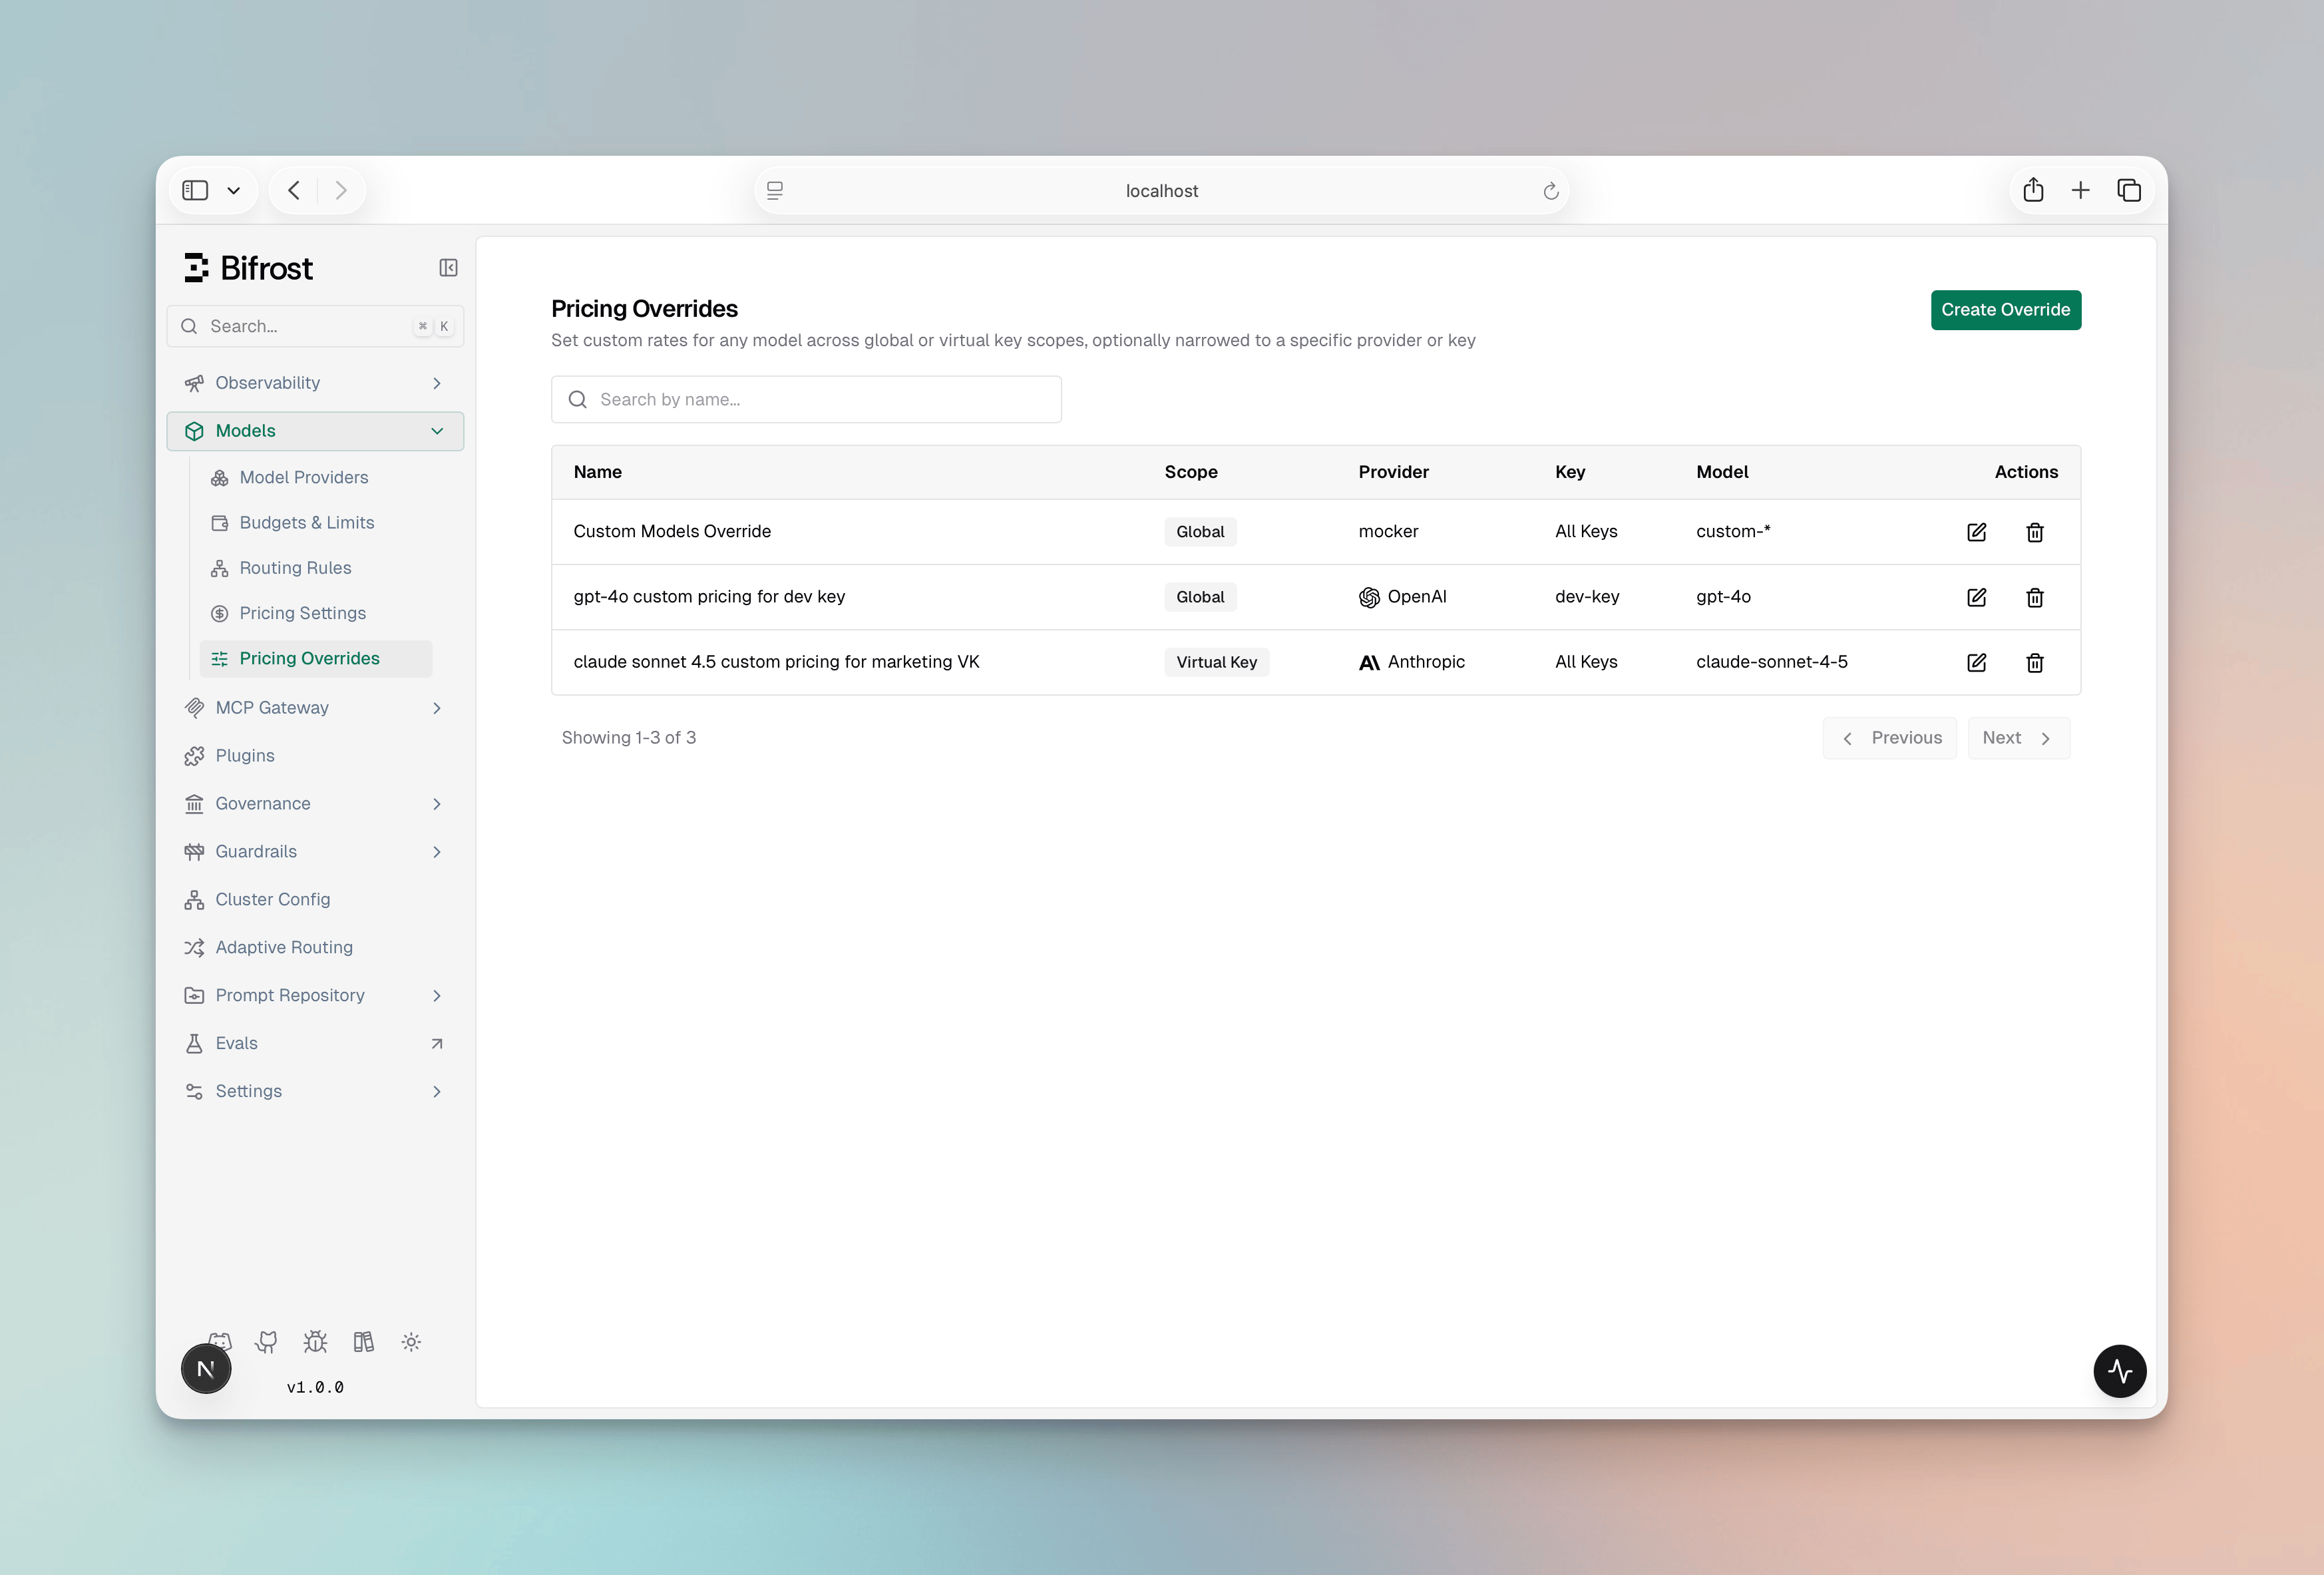Click 'gpt-4o custom pricing for dev key'

[x=709, y=597]
